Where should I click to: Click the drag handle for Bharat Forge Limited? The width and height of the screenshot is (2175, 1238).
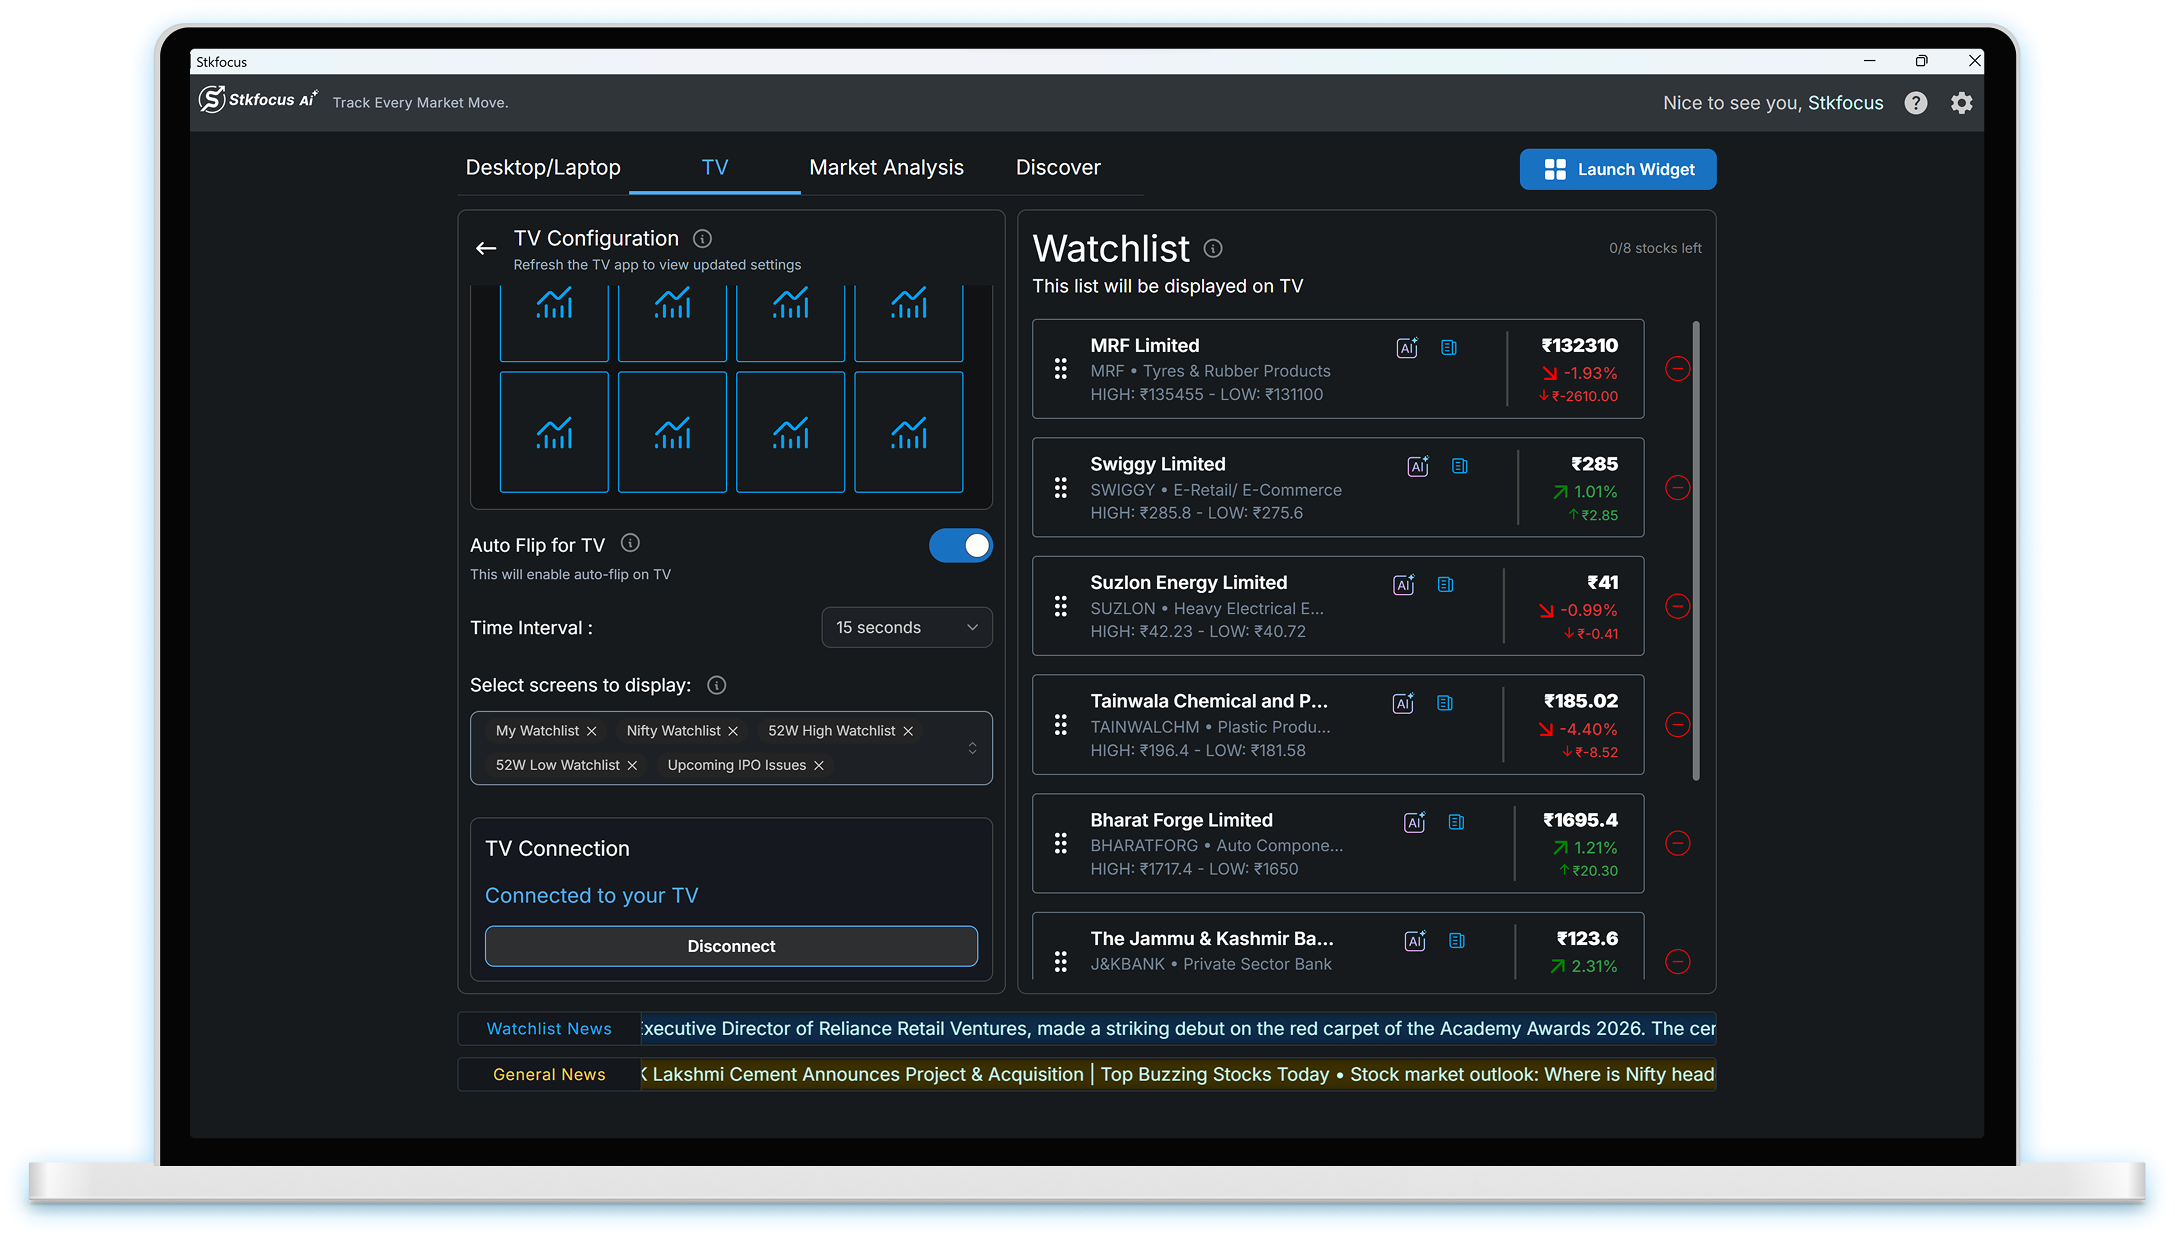pos(1060,844)
